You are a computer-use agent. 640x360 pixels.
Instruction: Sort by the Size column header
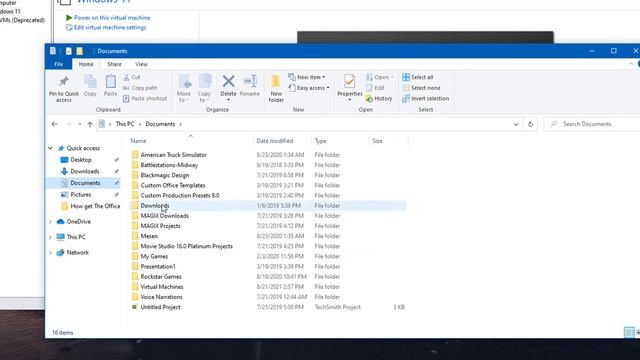(x=378, y=141)
